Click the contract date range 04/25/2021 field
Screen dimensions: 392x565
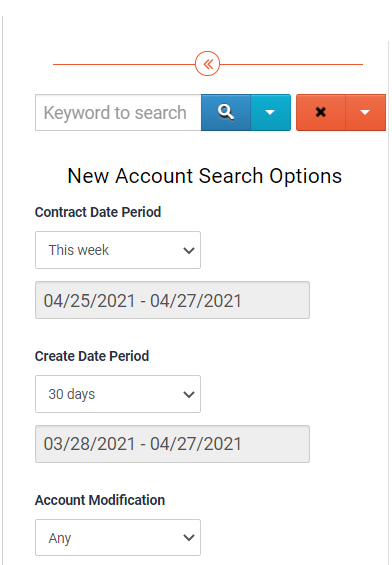(172, 300)
